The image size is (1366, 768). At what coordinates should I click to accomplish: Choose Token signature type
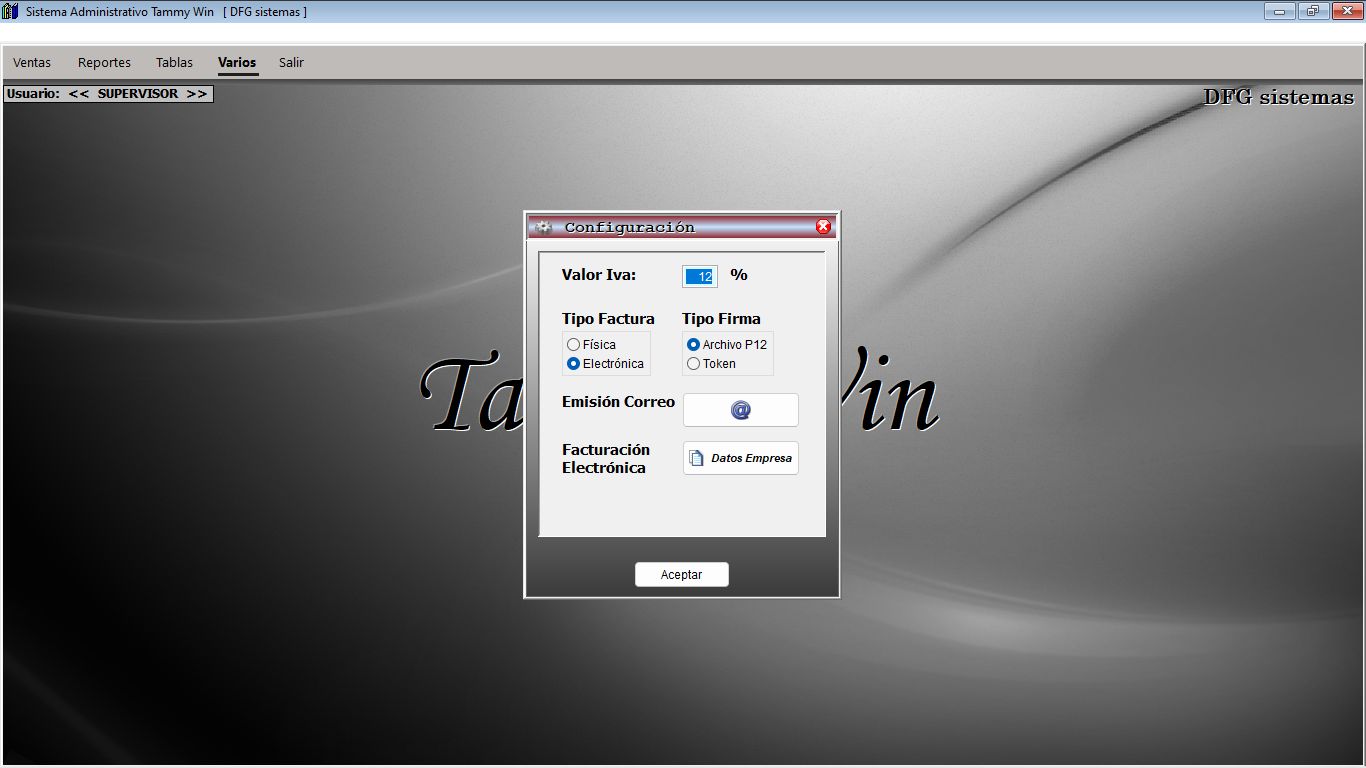[711, 363]
